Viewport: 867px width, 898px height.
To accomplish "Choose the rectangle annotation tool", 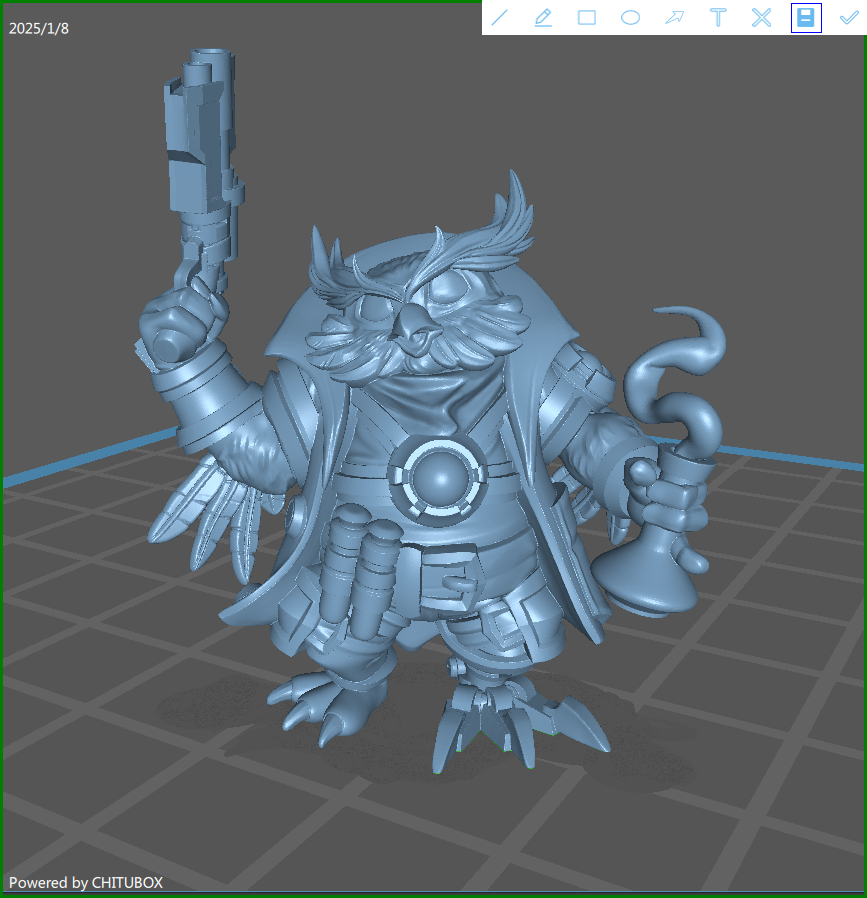I will pos(587,17).
